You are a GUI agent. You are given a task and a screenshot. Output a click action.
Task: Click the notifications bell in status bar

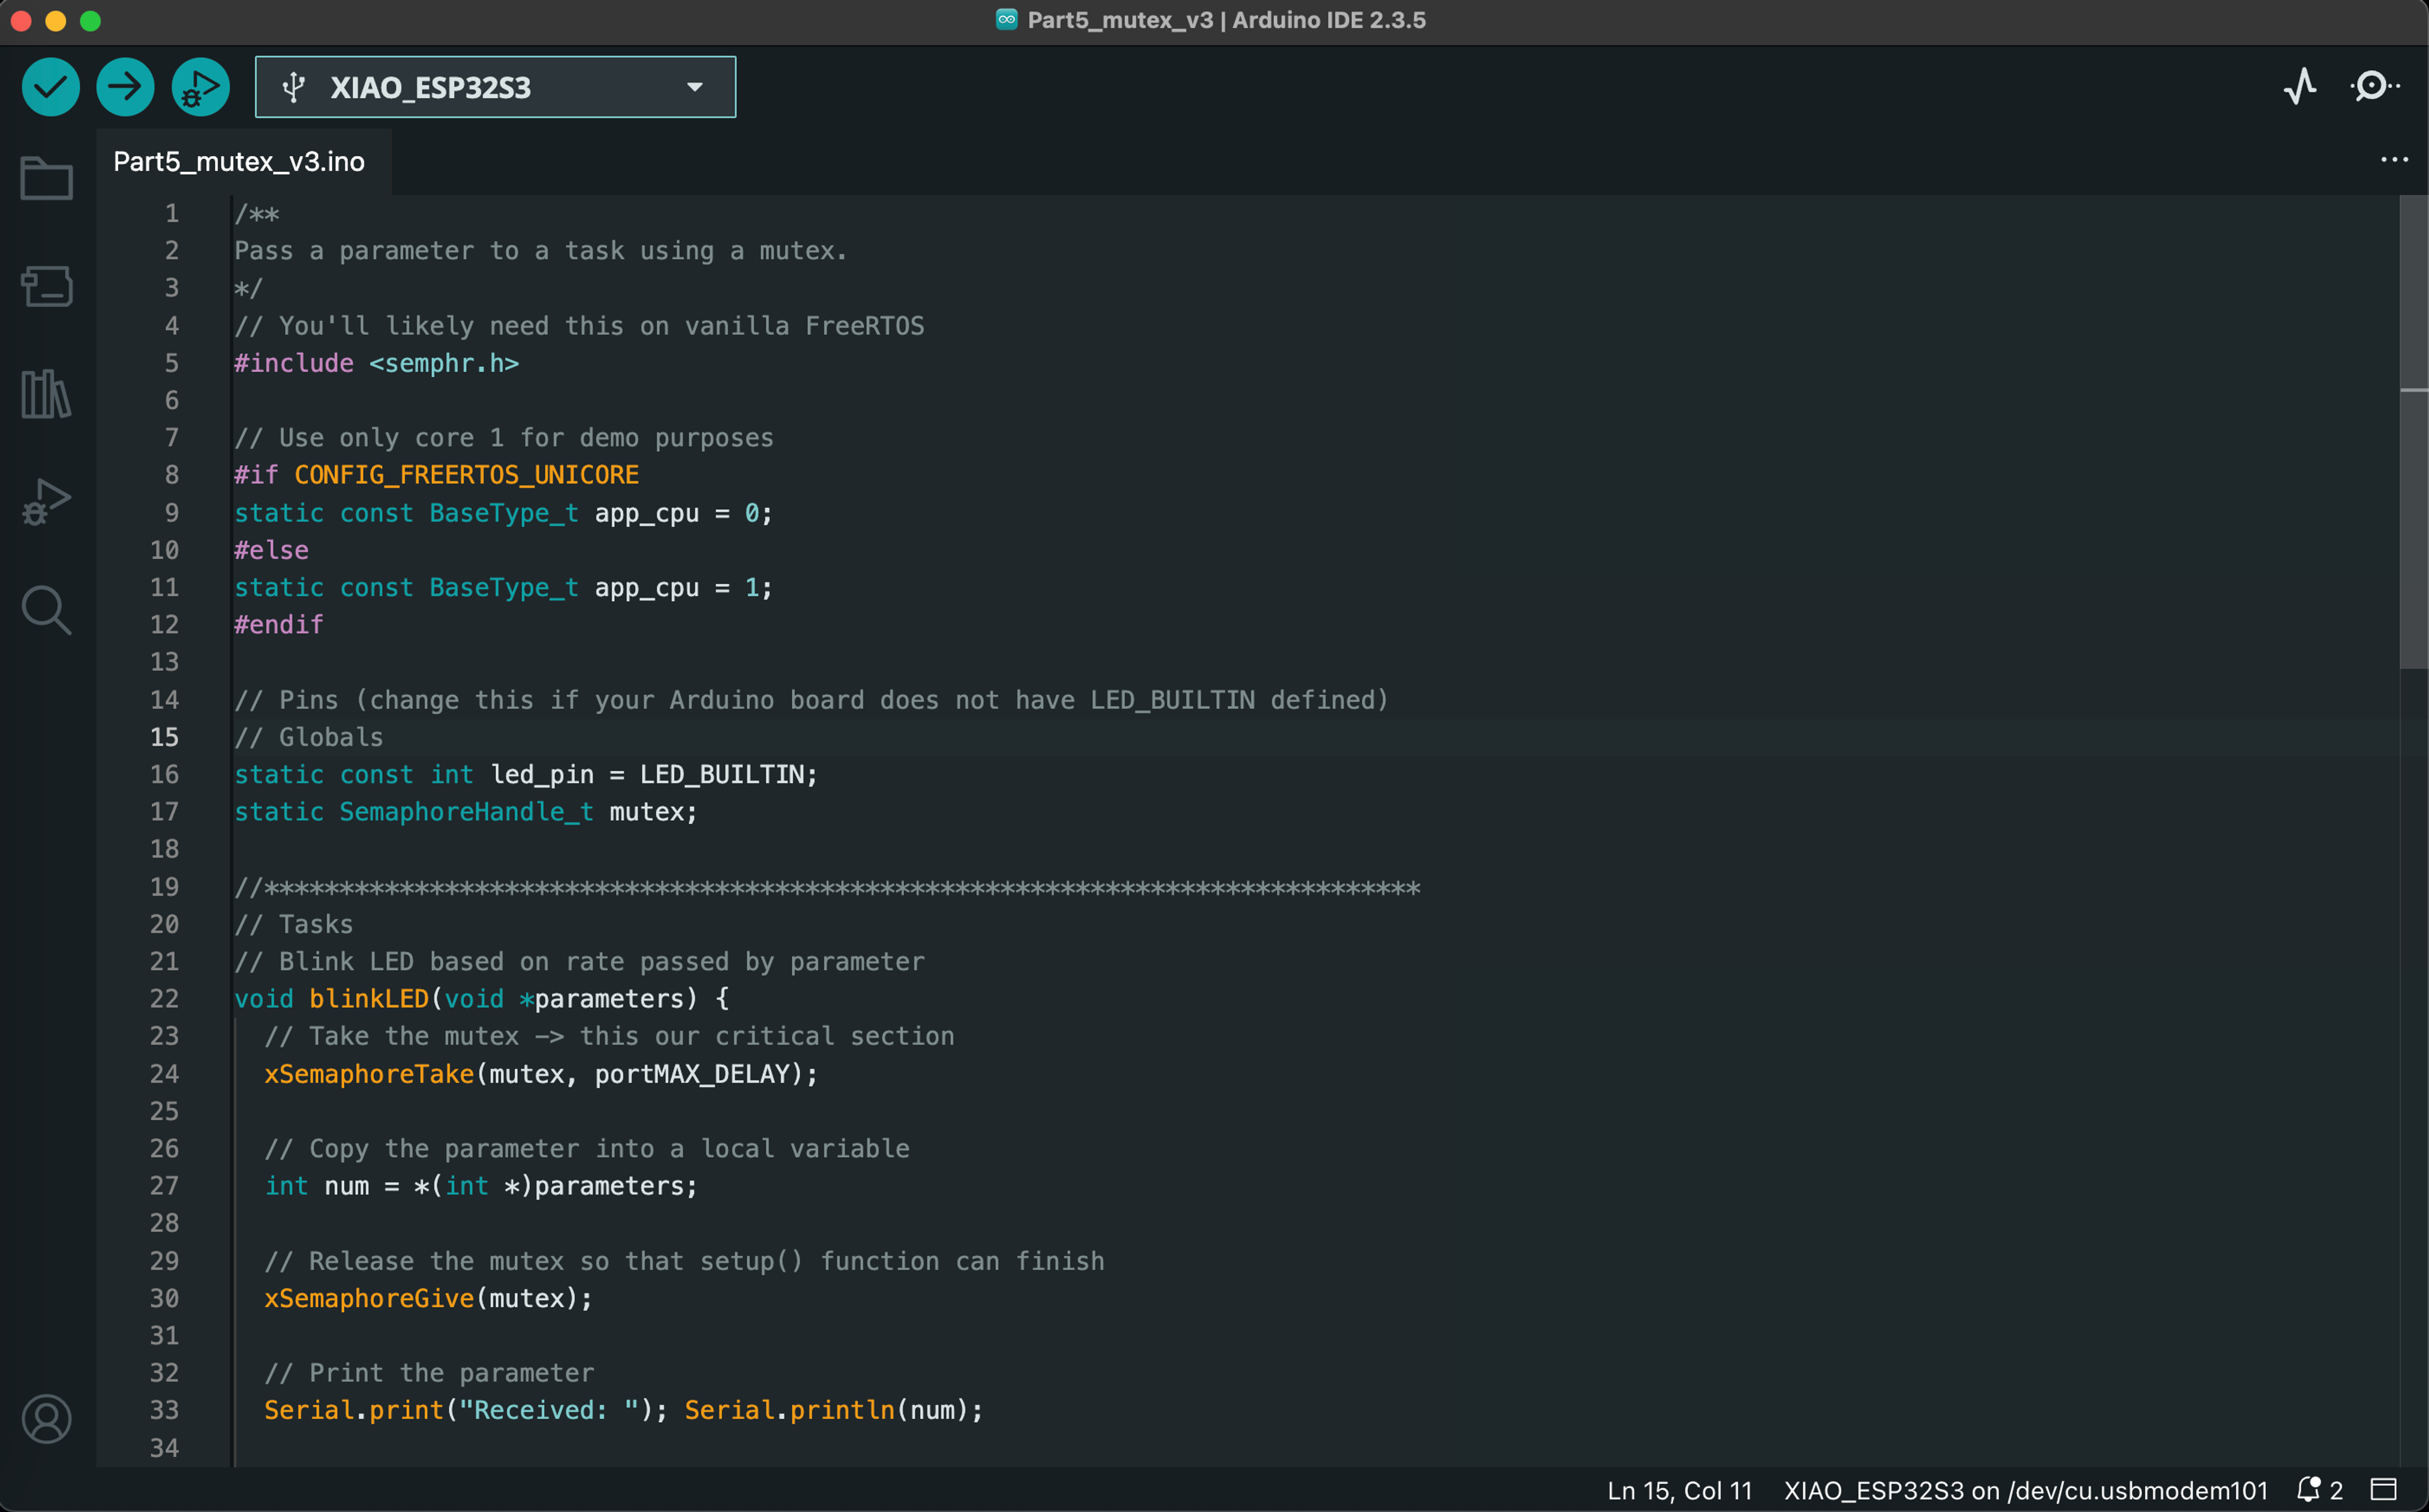(2309, 1490)
